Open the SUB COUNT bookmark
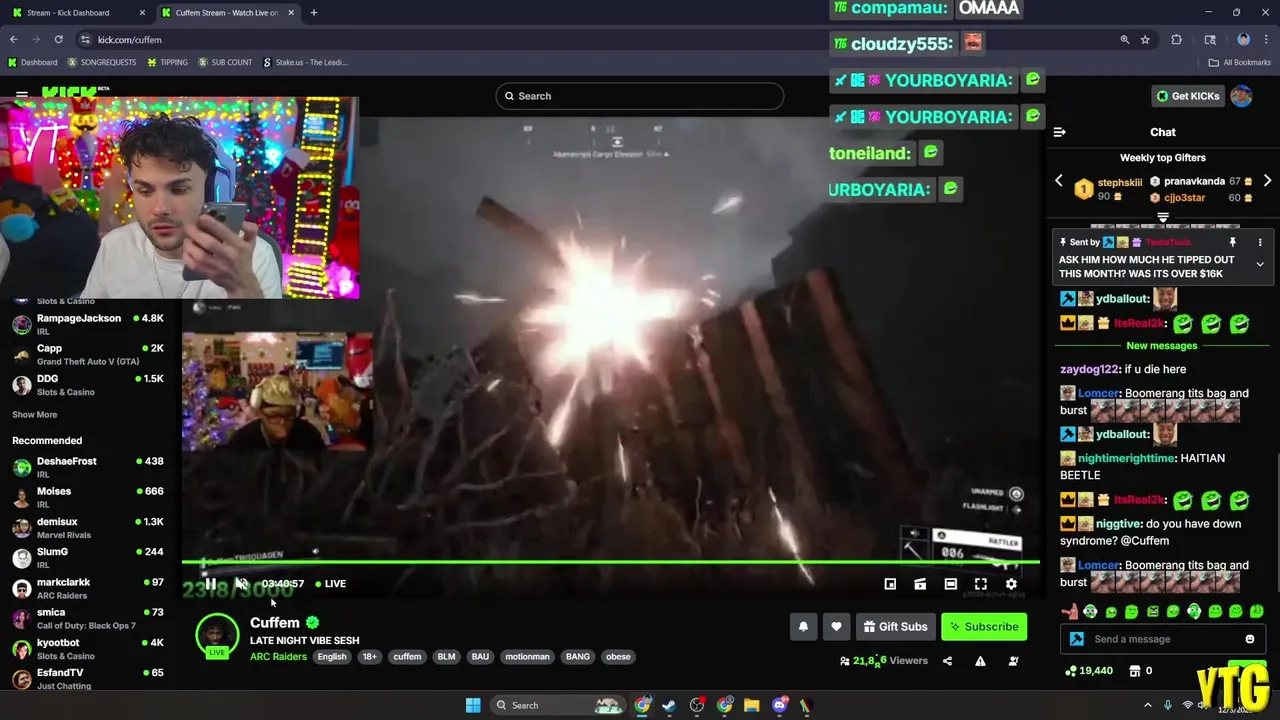The height and width of the screenshot is (720, 1280). [x=225, y=62]
